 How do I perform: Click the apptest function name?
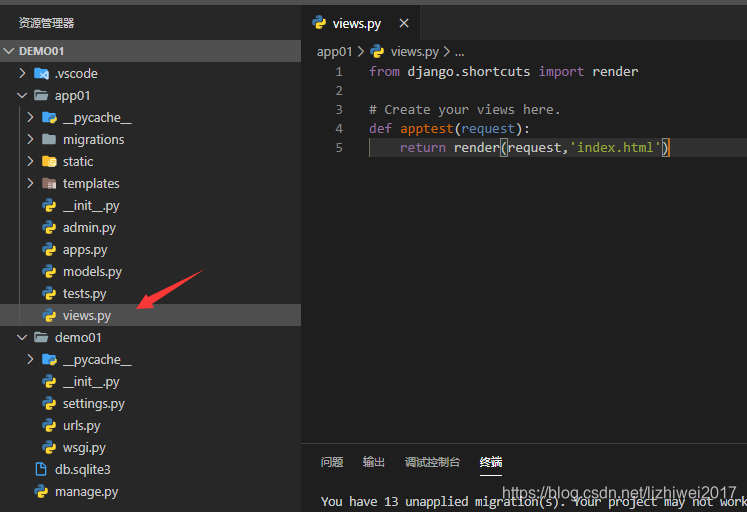click(x=426, y=129)
